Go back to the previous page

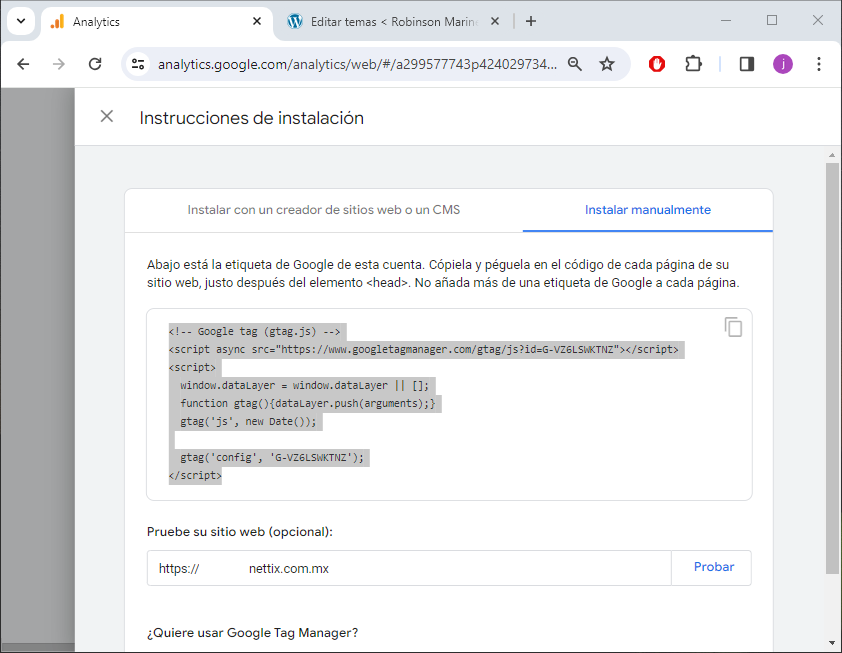[x=24, y=64]
